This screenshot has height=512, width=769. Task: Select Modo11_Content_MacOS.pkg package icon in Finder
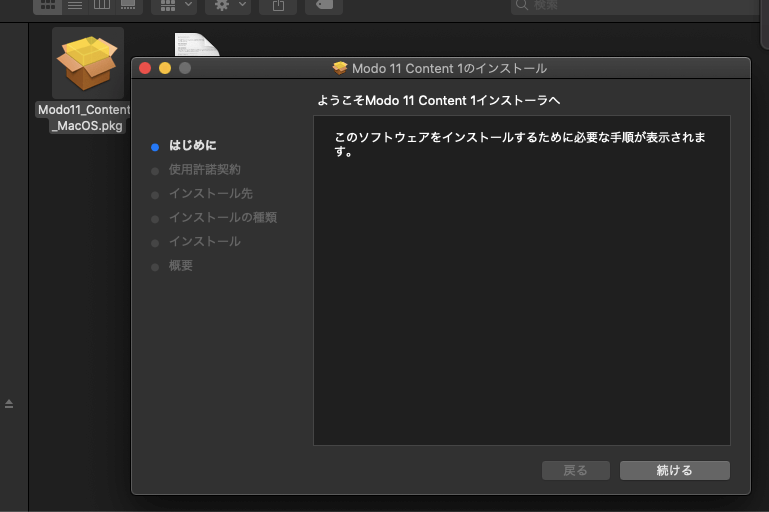pyautogui.click(x=88, y=63)
